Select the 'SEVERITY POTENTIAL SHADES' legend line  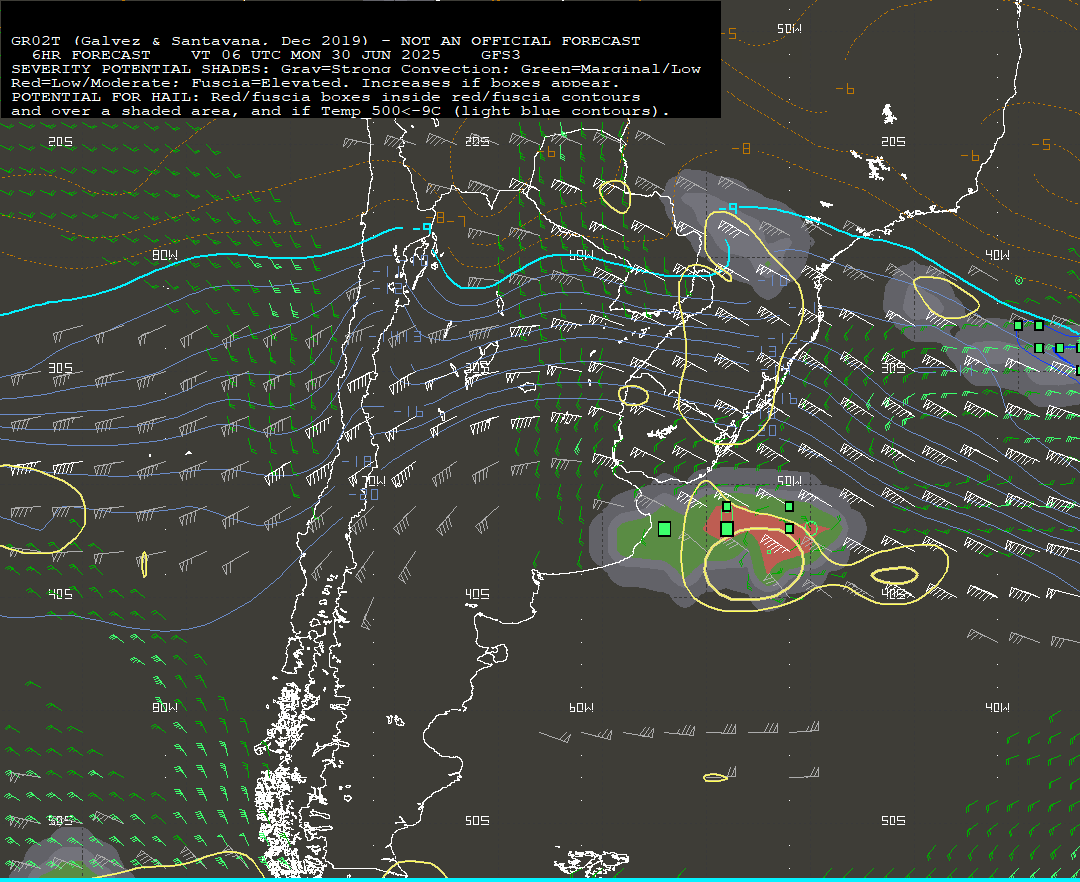pos(356,69)
